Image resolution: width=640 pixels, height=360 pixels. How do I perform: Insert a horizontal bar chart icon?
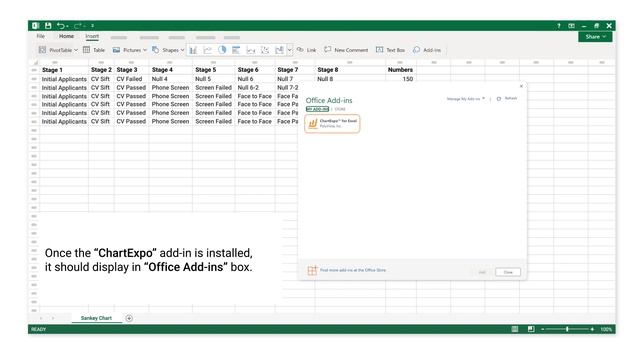tap(236, 50)
